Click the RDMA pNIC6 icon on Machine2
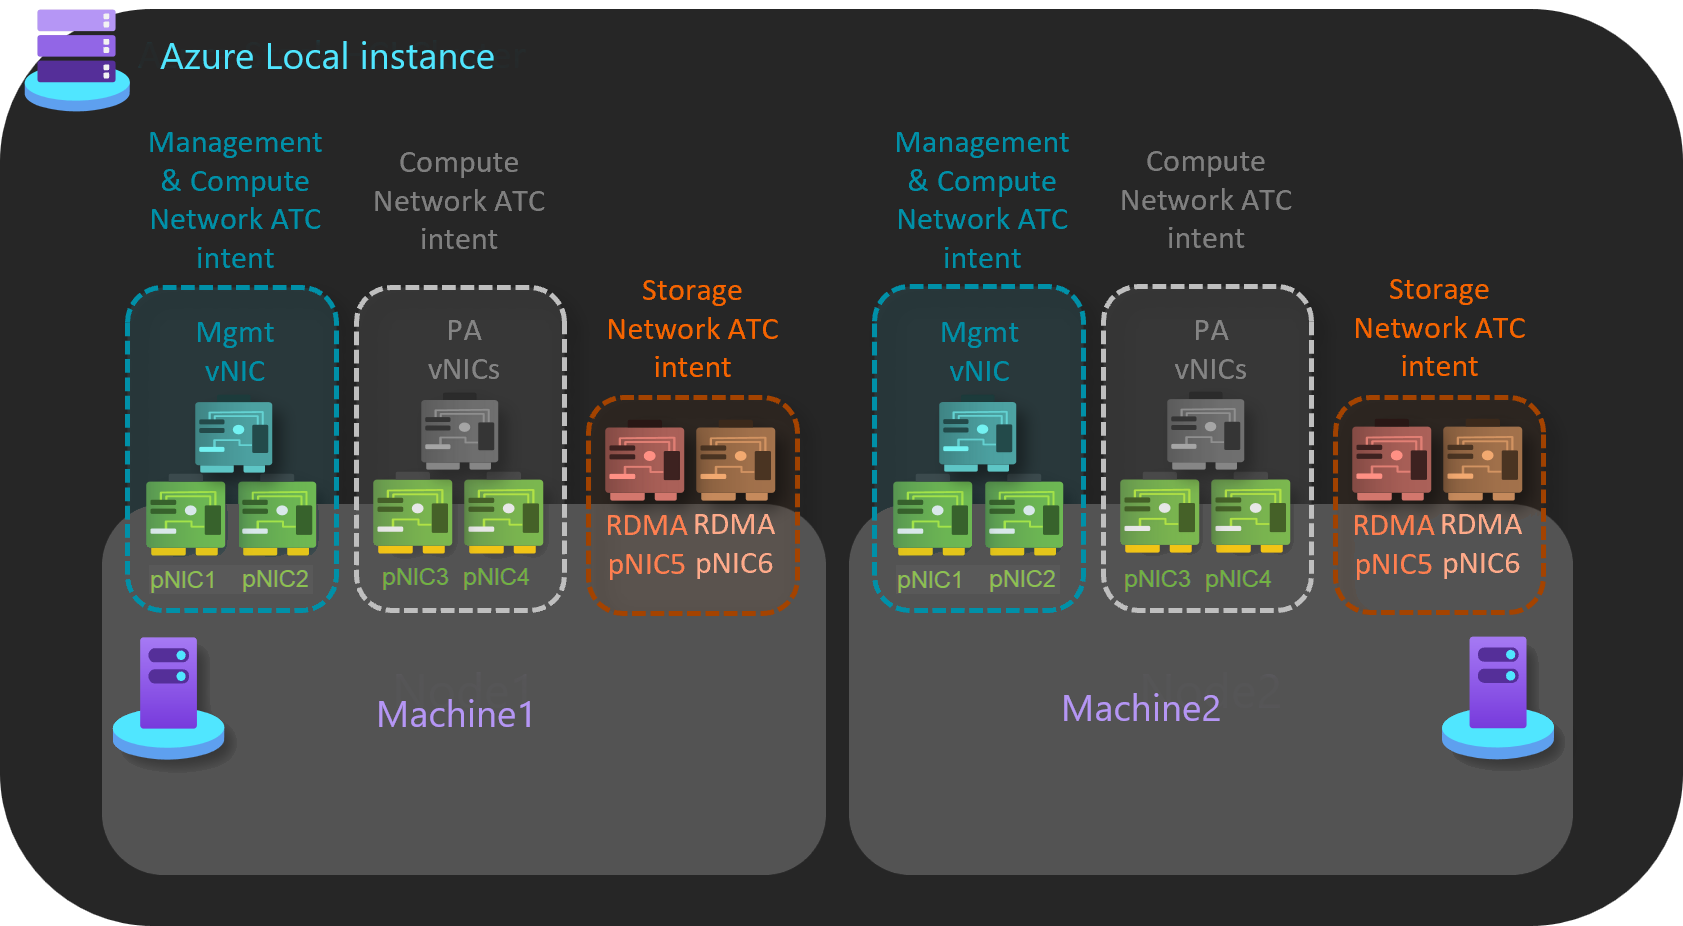Image resolution: width=1683 pixels, height=926 pixels. click(1485, 460)
